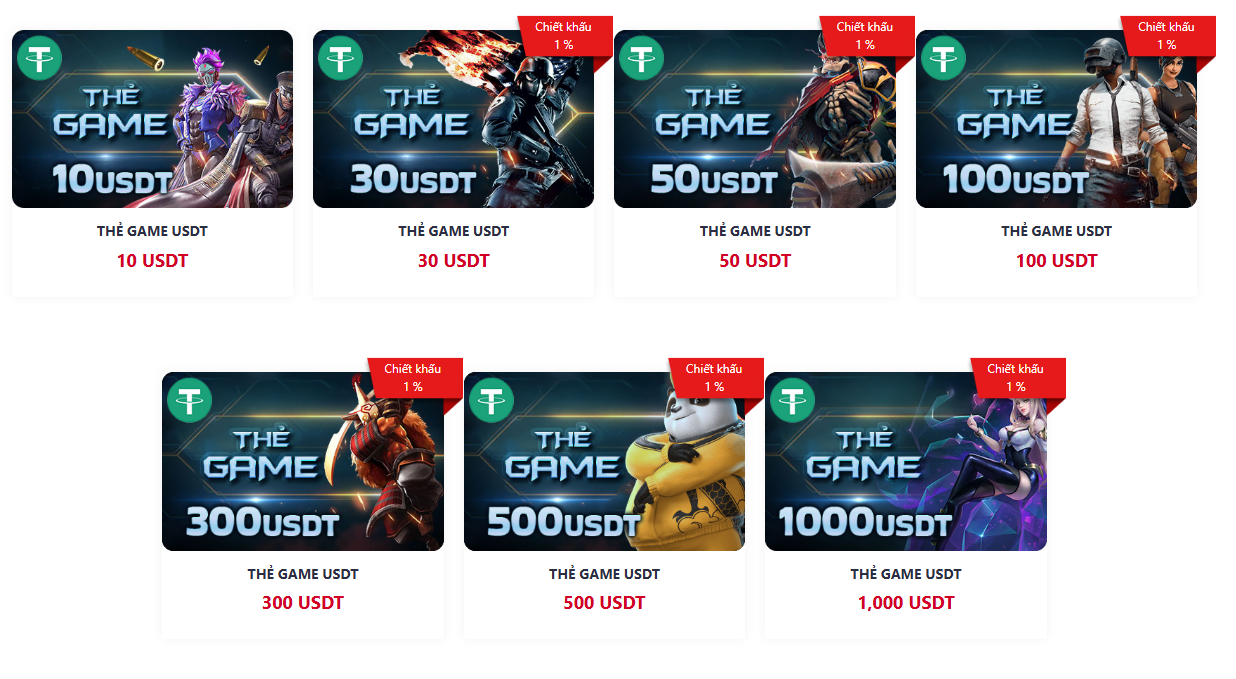Click the Tether logo on 100 USDT card
Screen dimensions: 1236x679
944,57
